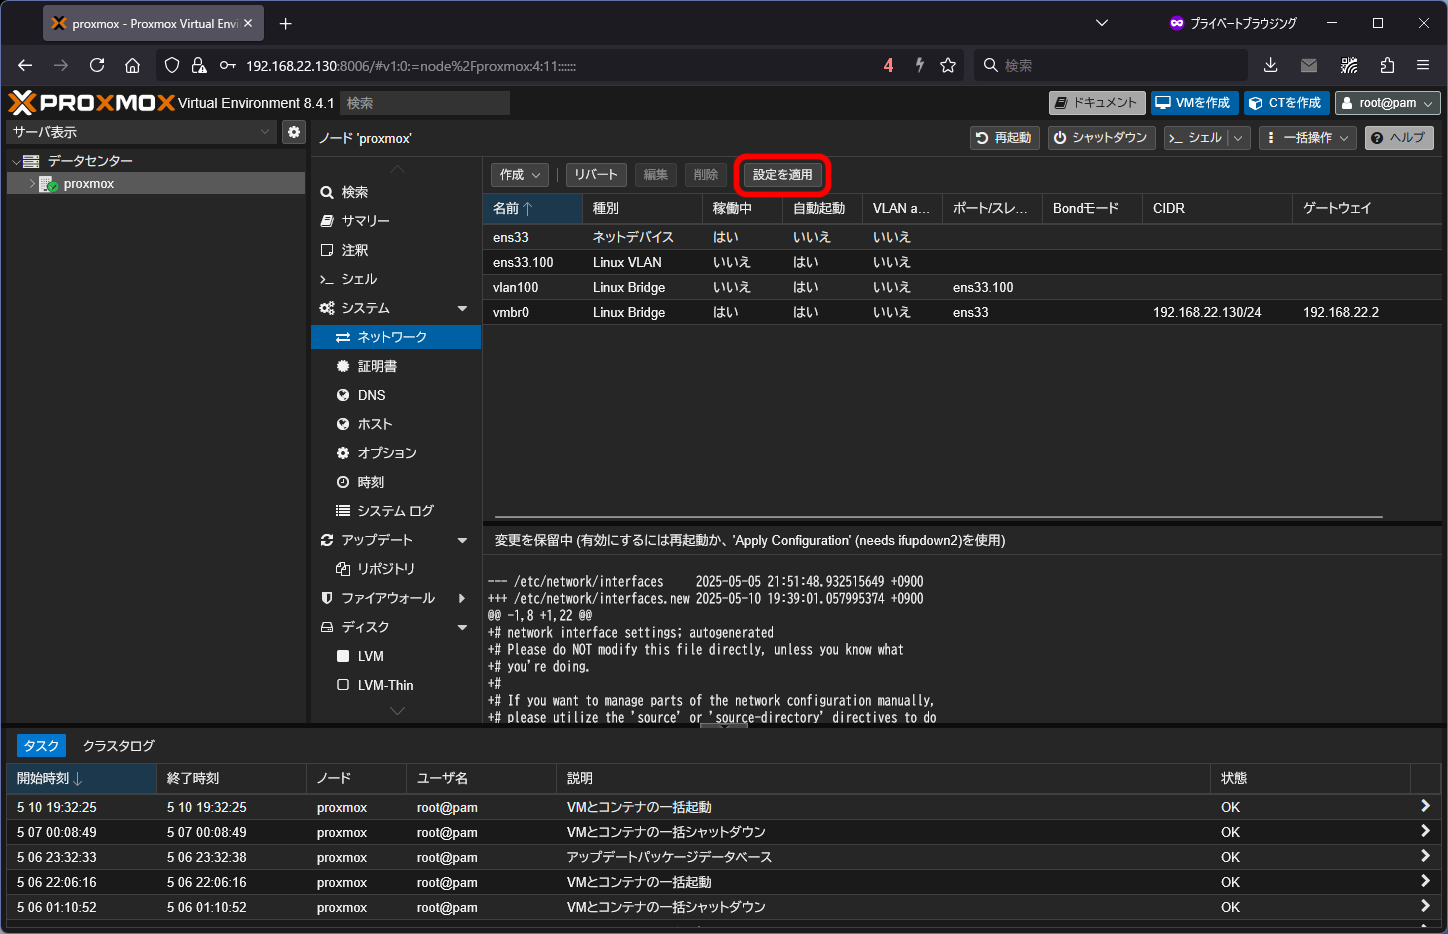Open server view settings gear

[294, 132]
